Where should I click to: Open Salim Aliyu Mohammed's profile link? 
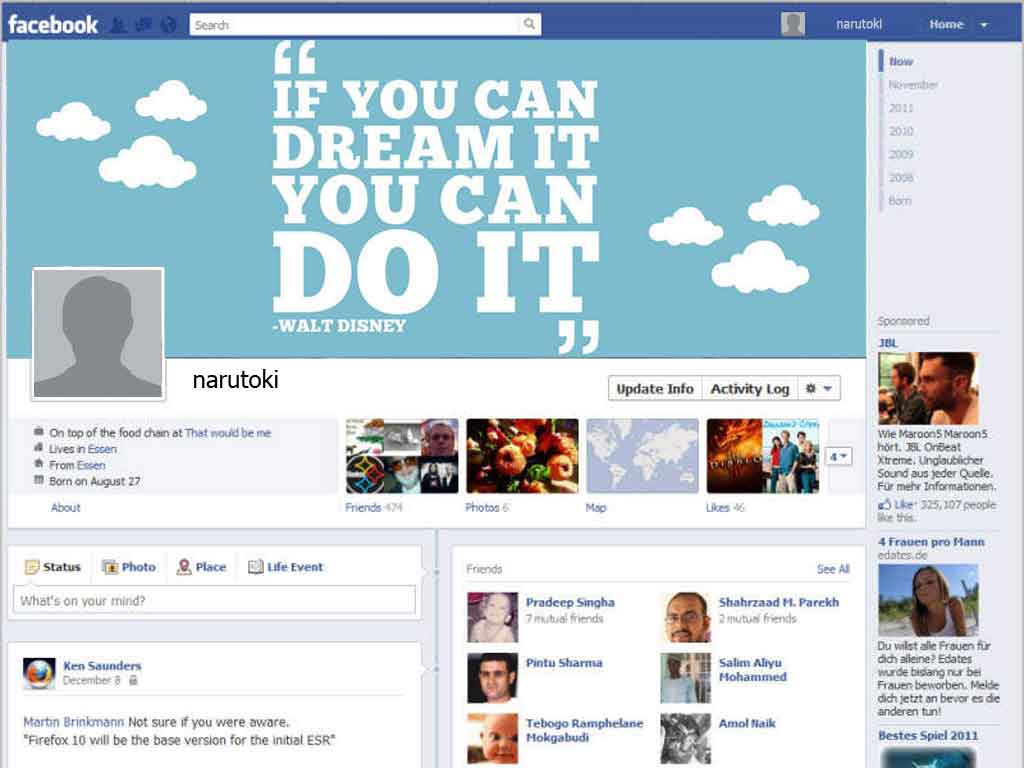[752, 670]
